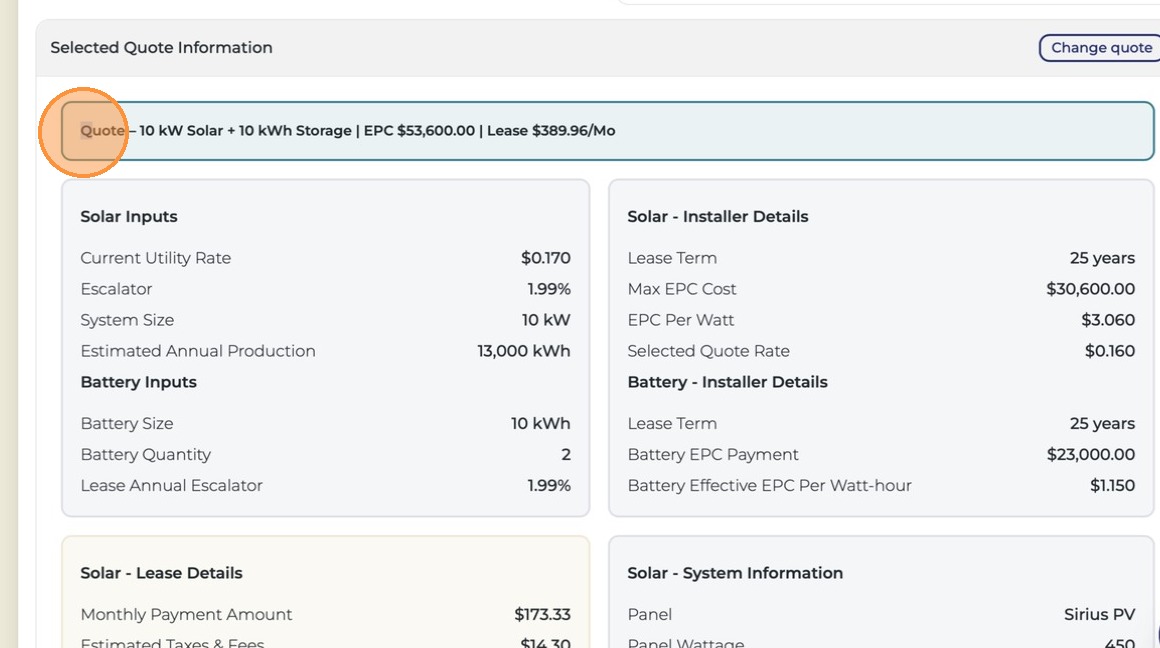Click the Solar - Installer Details heading
The image size is (1160, 648).
pos(718,217)
